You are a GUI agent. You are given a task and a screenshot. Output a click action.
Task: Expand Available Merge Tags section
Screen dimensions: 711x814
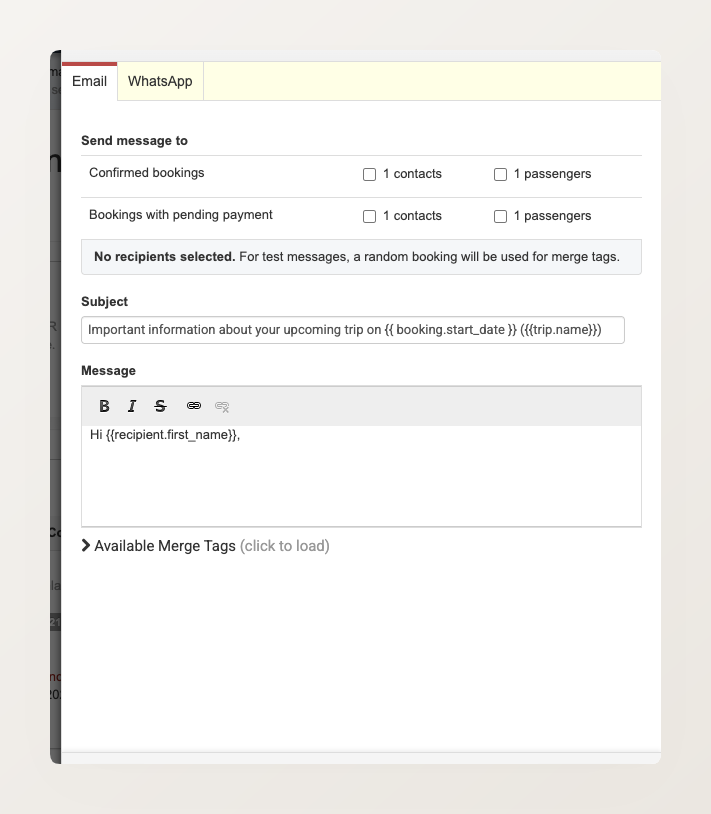[206, 546]
